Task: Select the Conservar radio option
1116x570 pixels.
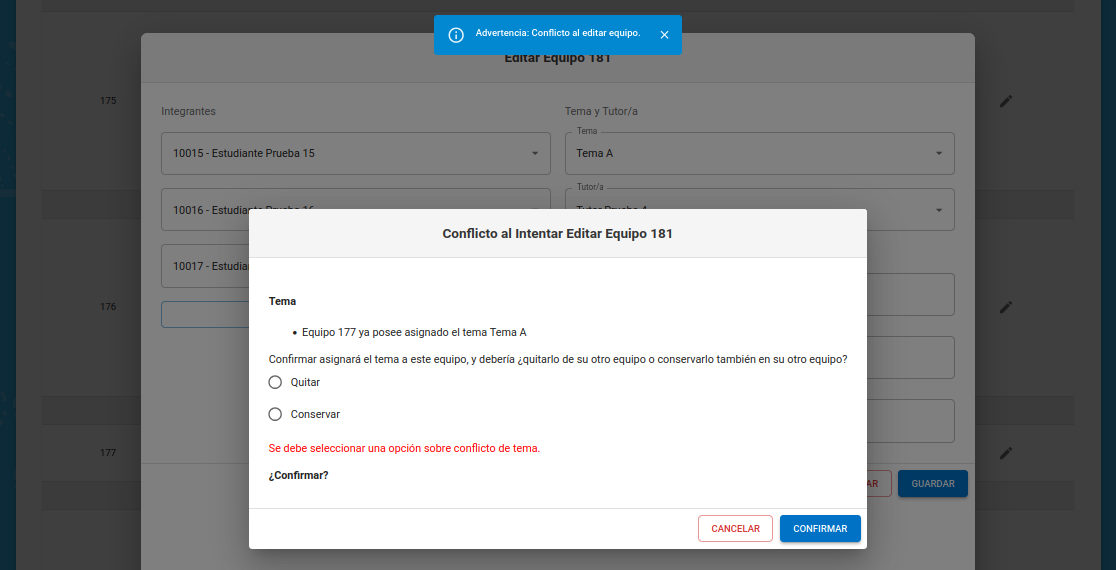Action: coord(276,414)
